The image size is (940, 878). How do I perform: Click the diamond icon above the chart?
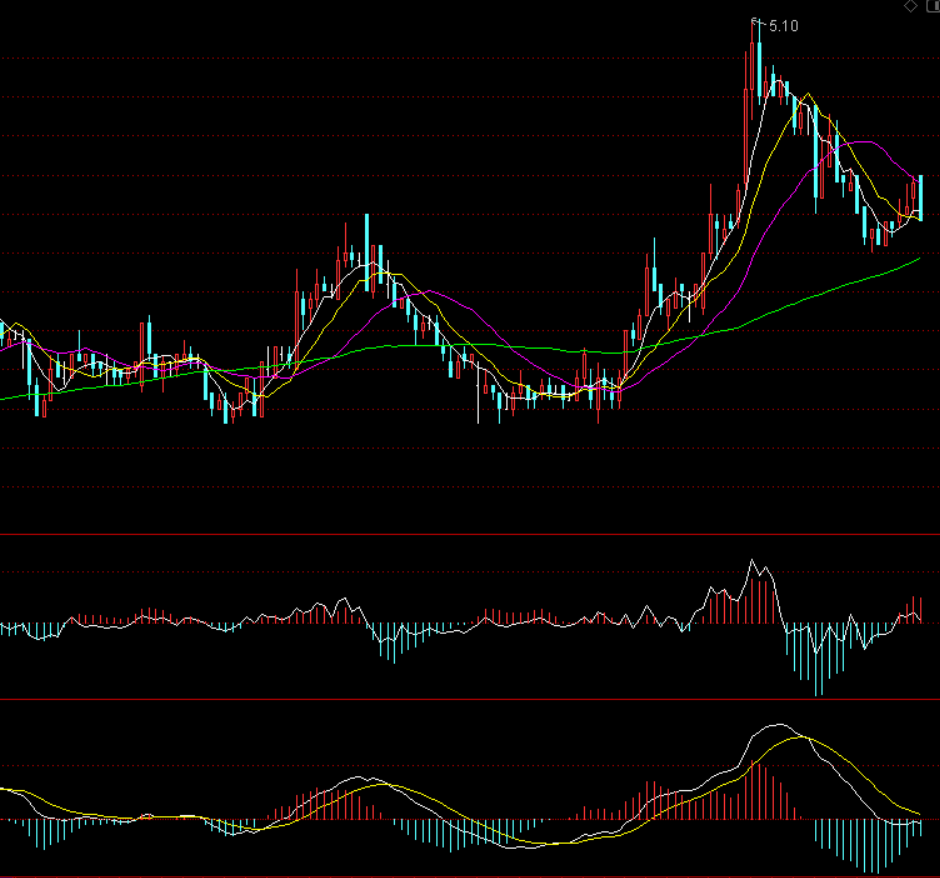(911, 6)
